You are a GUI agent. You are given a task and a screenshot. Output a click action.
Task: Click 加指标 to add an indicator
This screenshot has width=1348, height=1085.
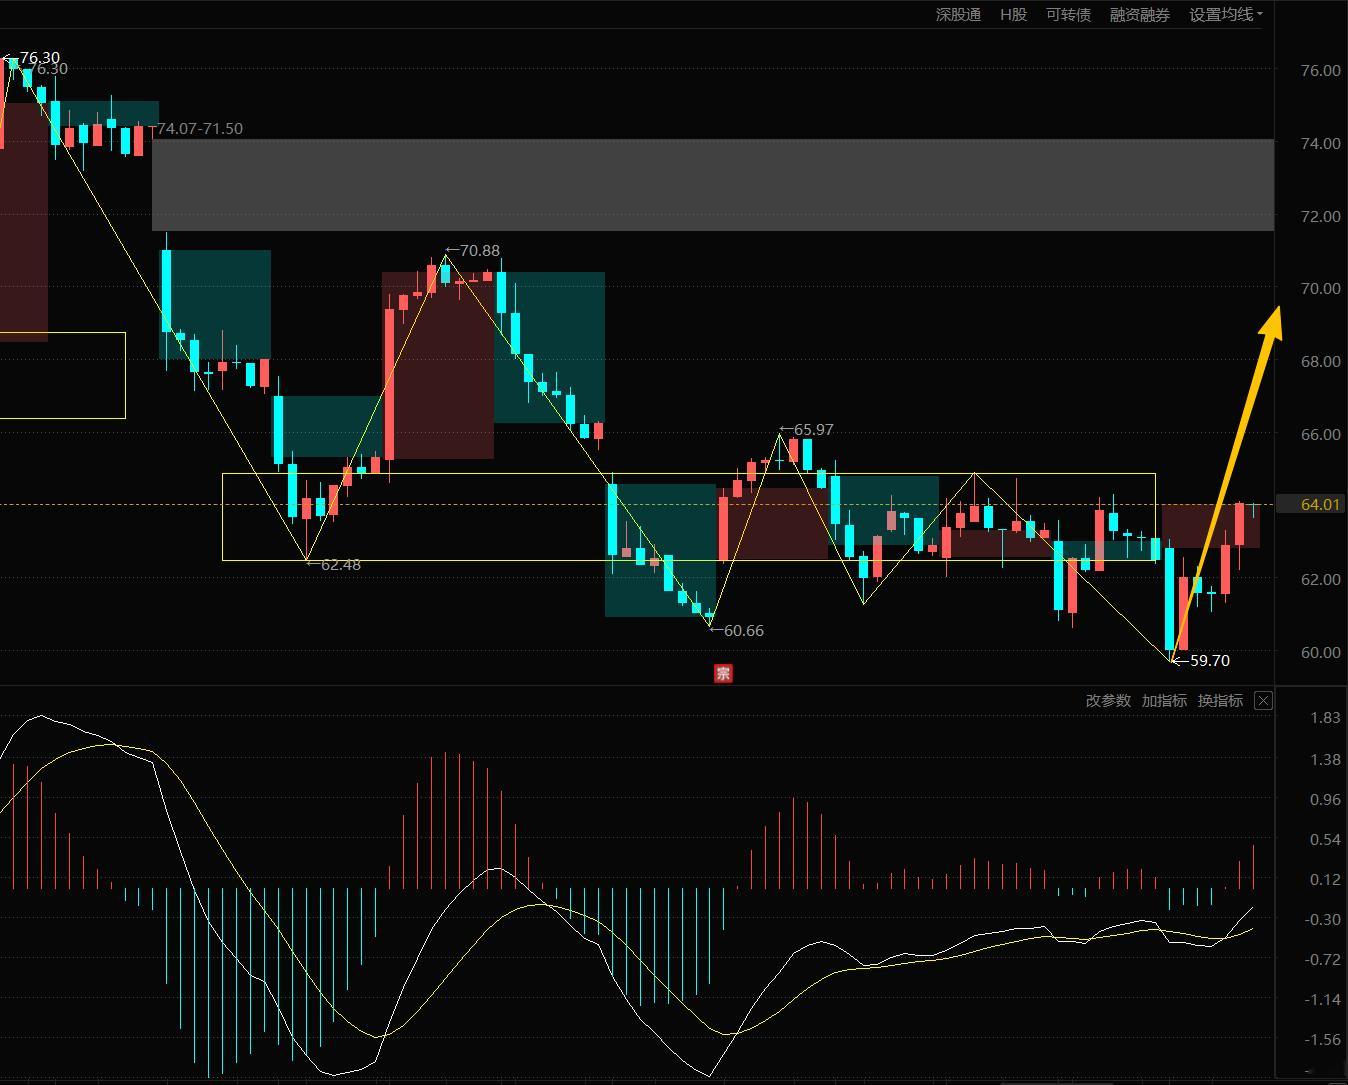point(1164,701)
